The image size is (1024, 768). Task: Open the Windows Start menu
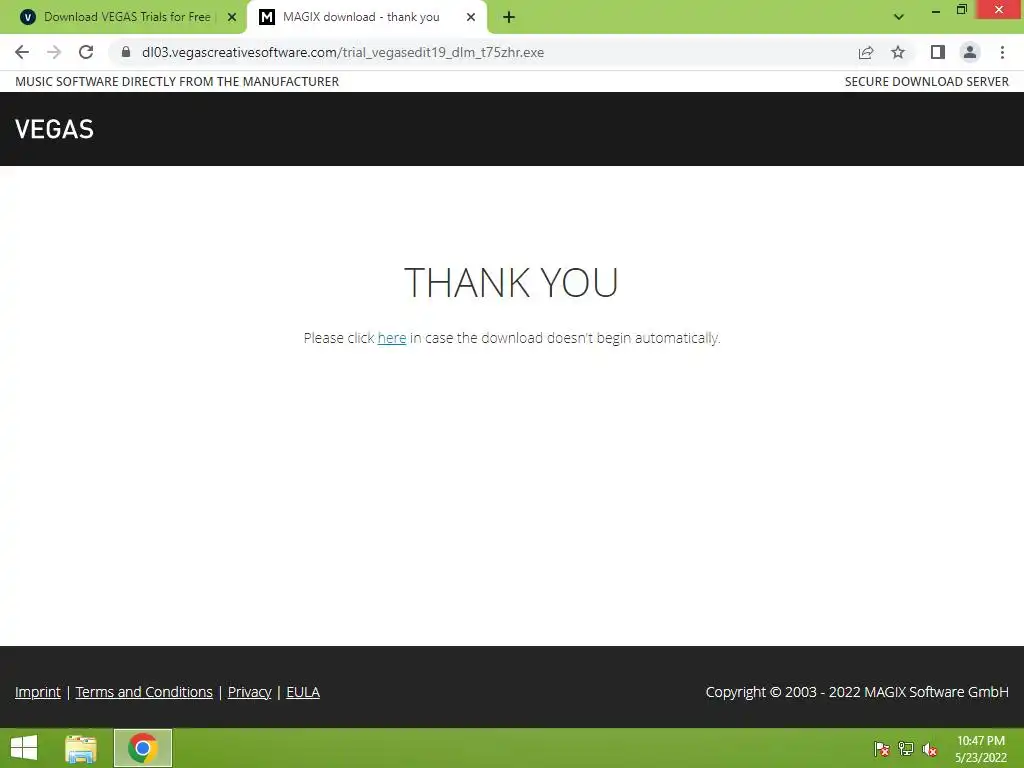[24, 748]
